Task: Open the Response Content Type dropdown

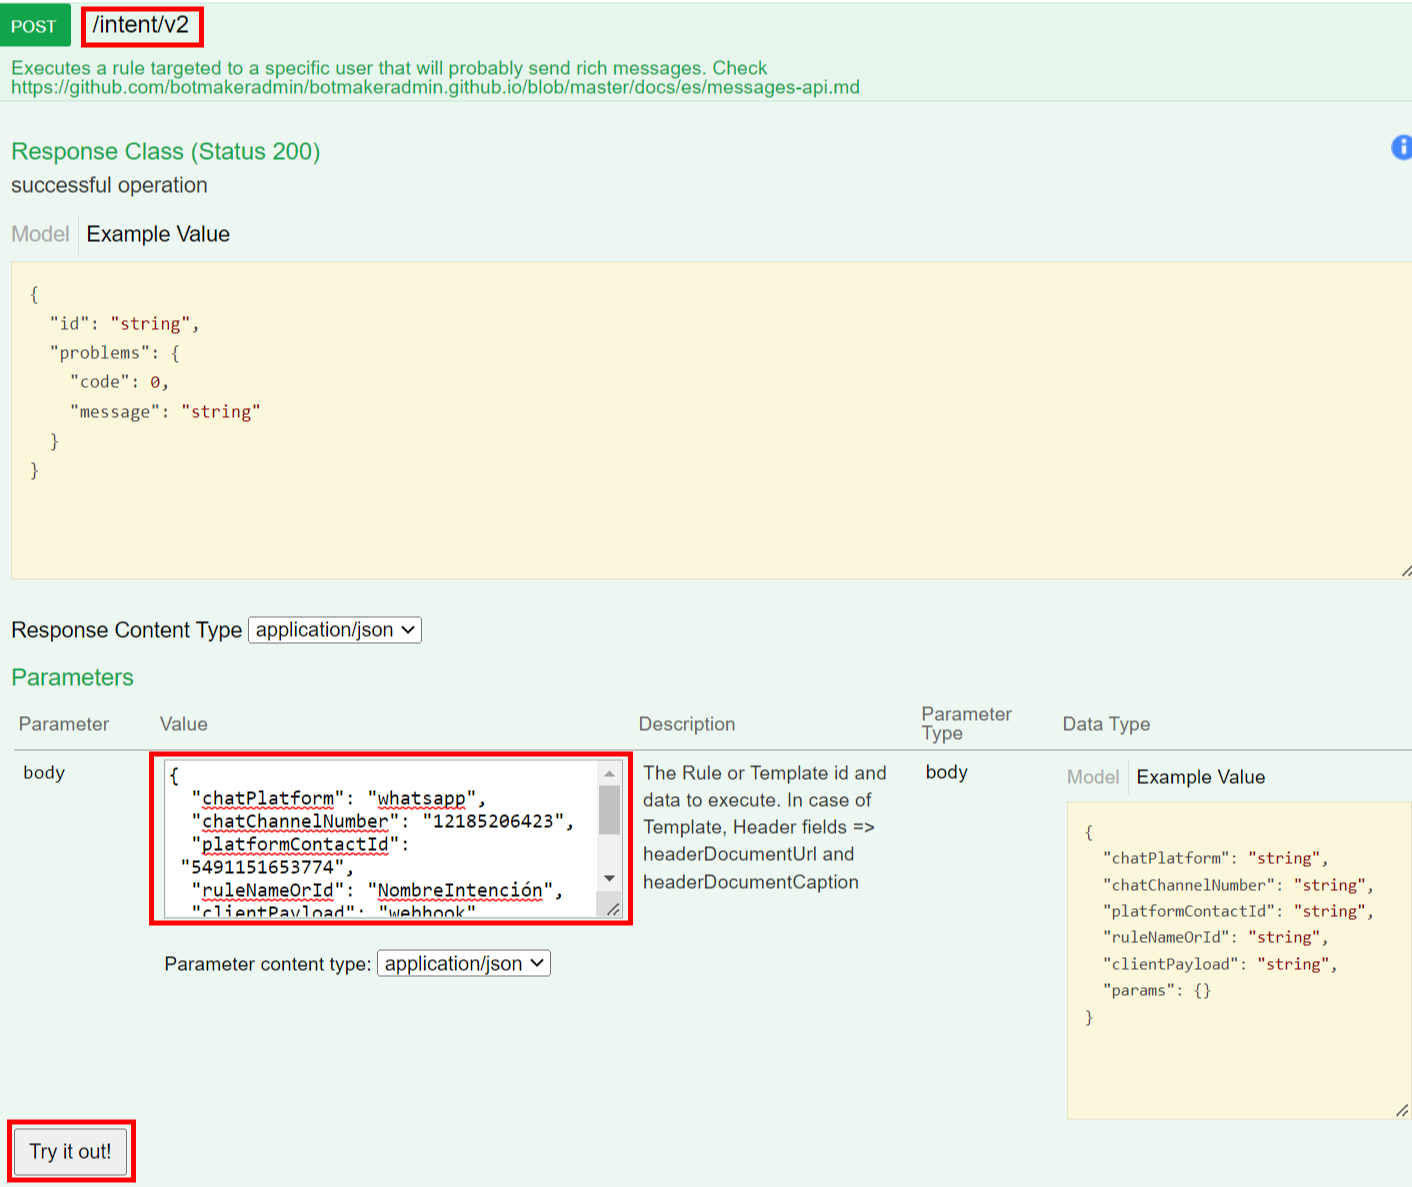Action: pyautogui.click(x=335, y=630)
